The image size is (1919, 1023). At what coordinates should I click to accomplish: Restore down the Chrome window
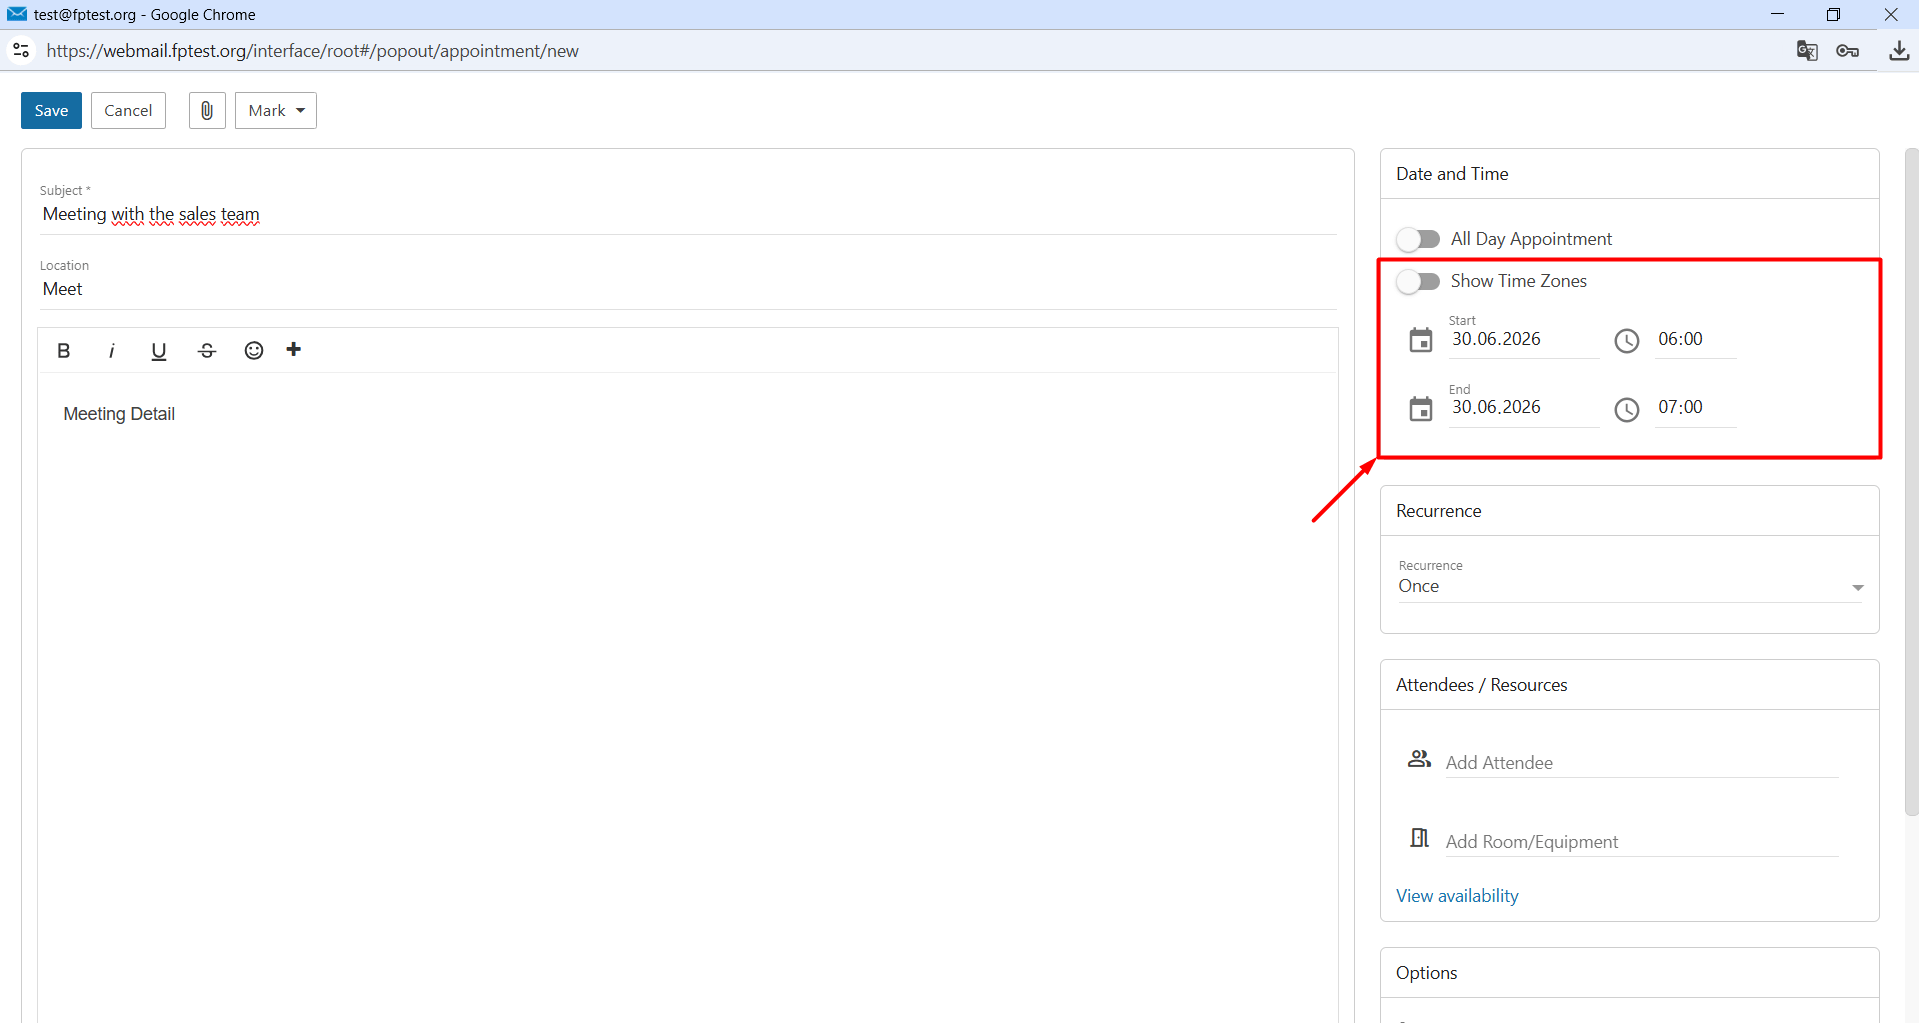1833,14
